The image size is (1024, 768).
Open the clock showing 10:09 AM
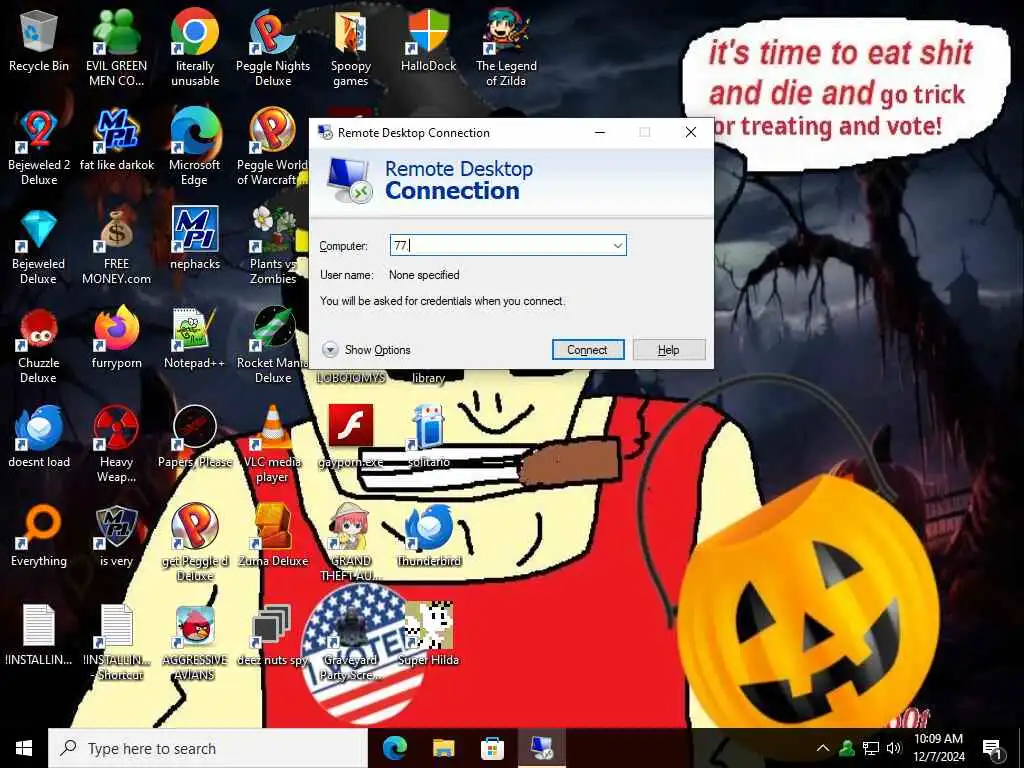938,748
